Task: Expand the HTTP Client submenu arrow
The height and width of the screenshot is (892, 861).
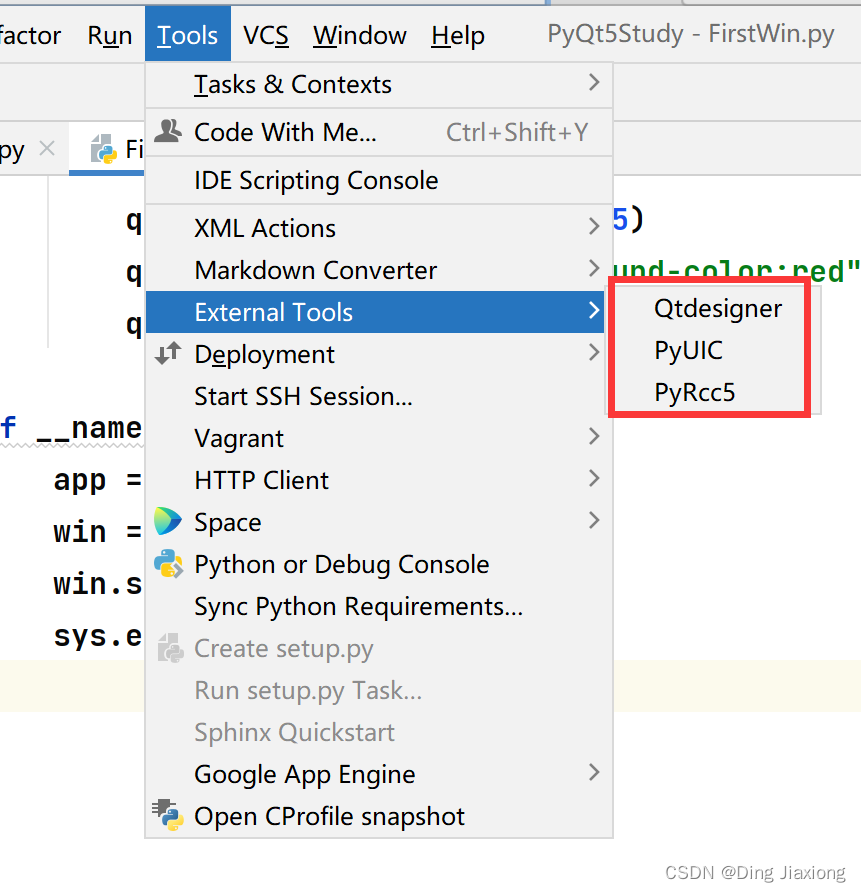Action: tap(594, 479)
